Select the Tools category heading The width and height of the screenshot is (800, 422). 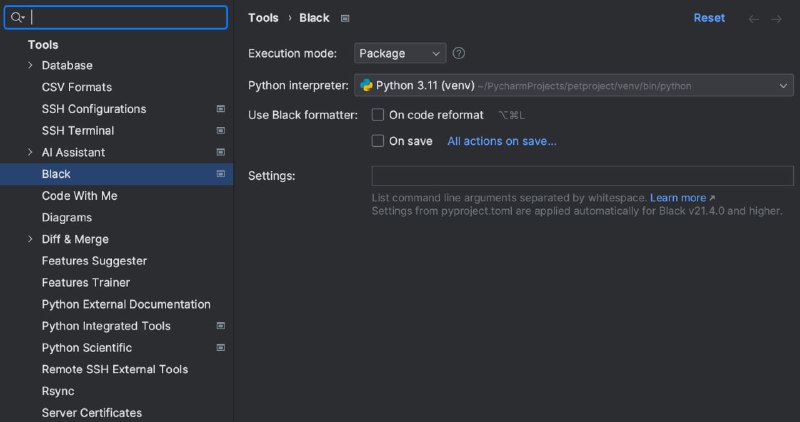click(43, 45)
